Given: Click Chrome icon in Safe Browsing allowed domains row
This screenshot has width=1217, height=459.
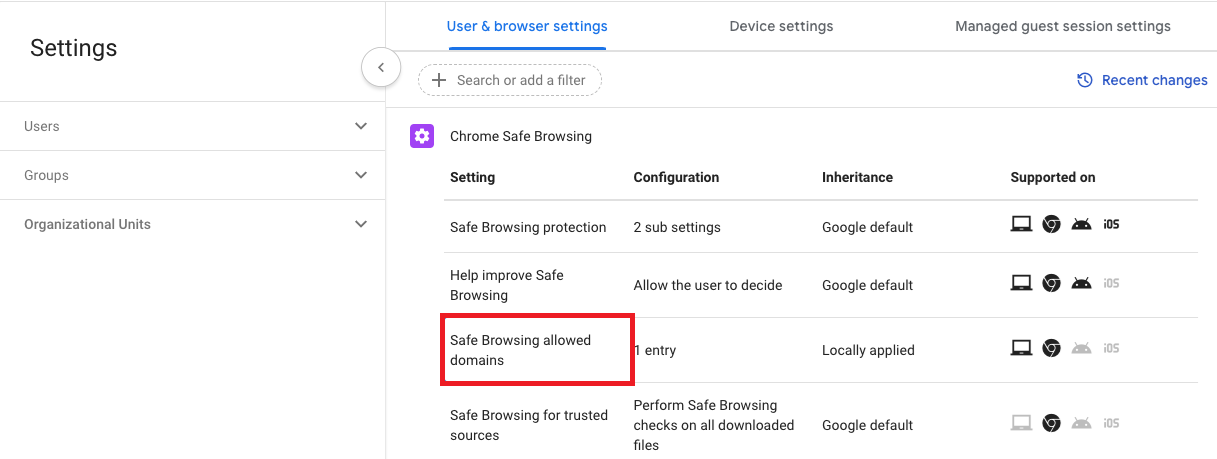Looking at the screenshot, I should pos(1051,348).
